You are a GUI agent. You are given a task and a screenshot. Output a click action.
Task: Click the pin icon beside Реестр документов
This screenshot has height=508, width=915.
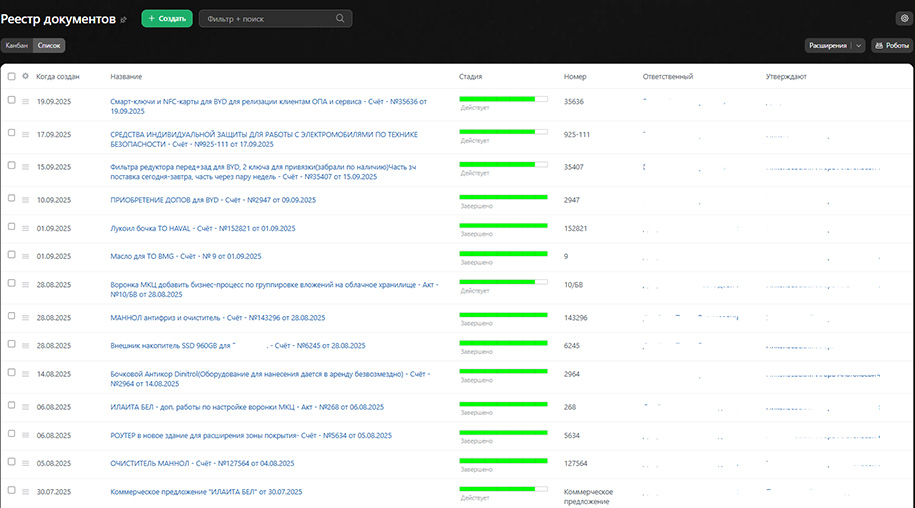(124, 19)
